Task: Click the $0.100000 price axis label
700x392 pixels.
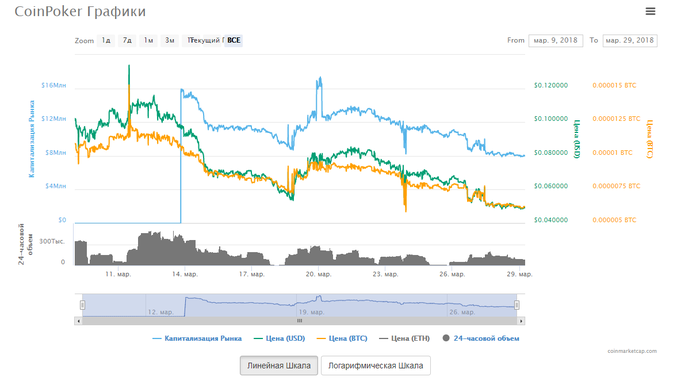Action: point(551,119)
